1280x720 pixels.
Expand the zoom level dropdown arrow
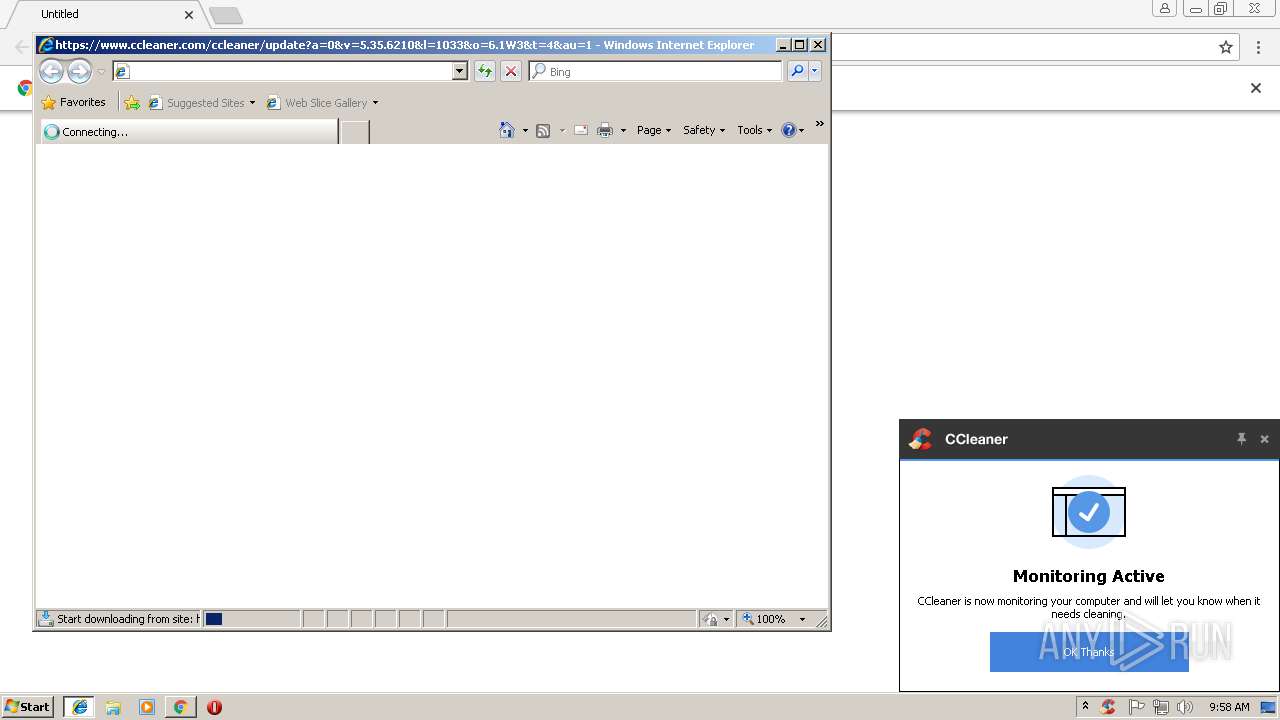[802, 619]
